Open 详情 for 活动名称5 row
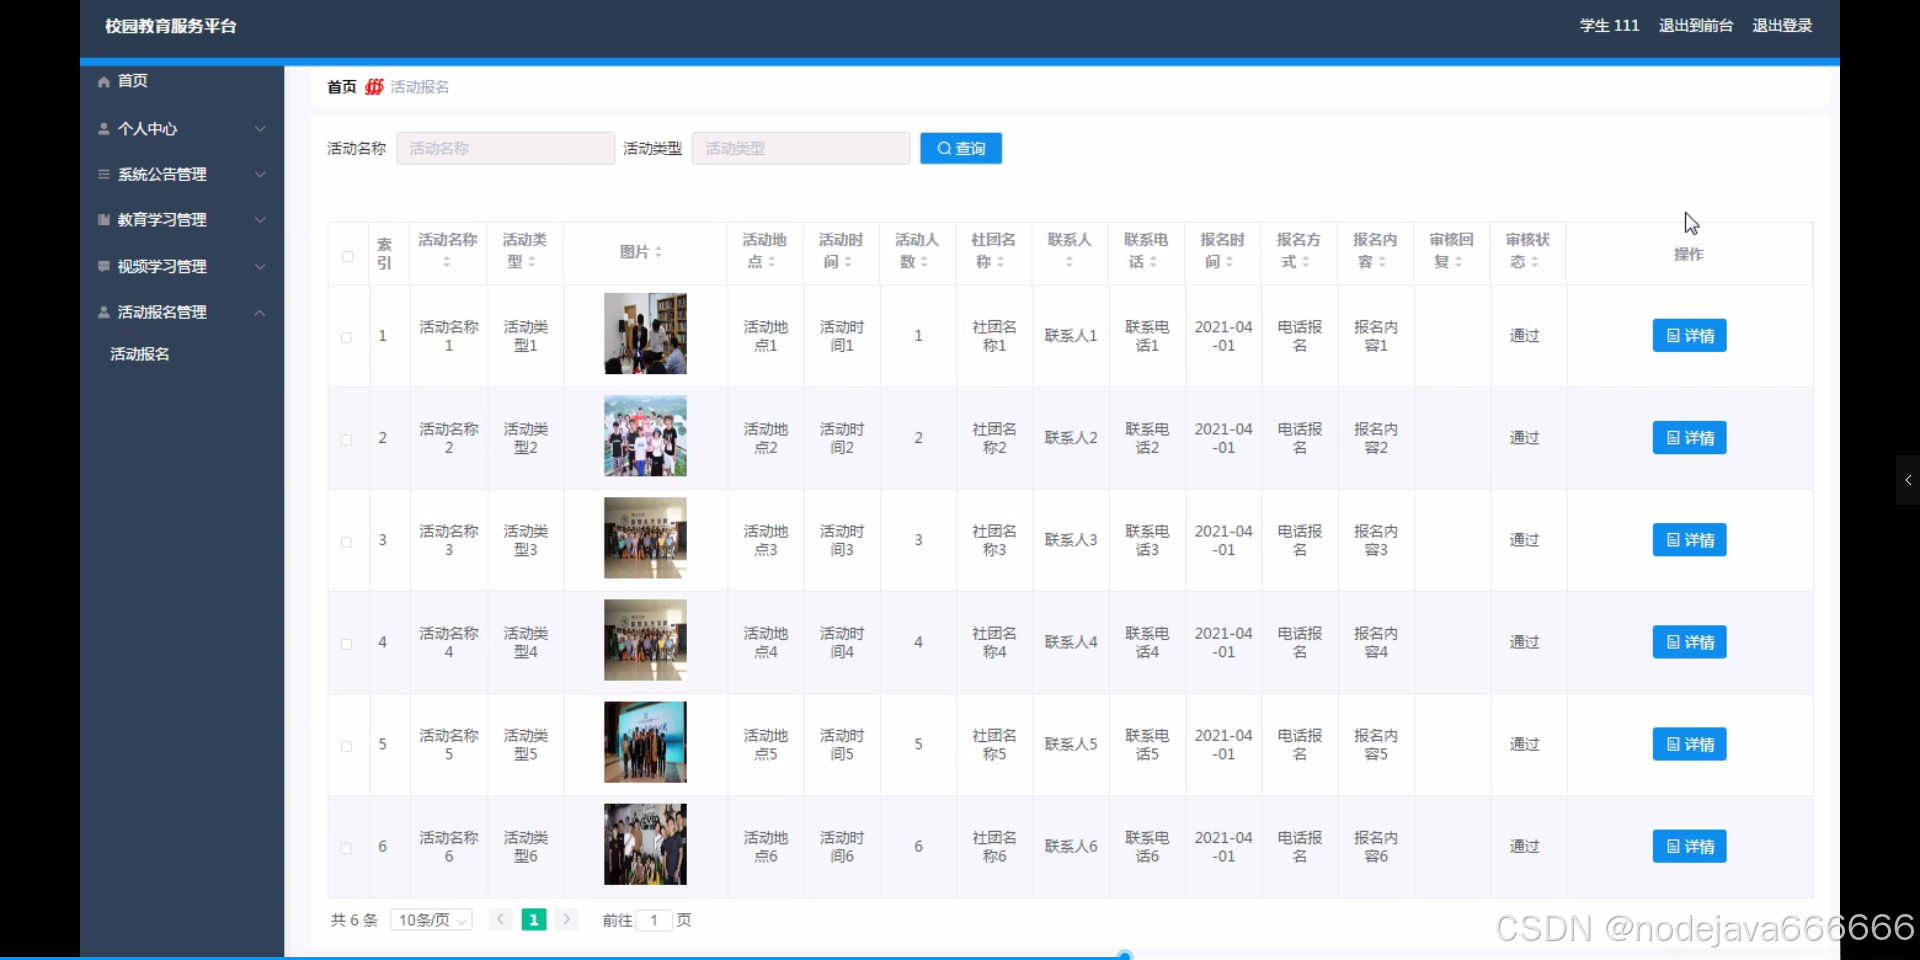This screenshot has width=1920, height=960. (x=1689, y=744)
